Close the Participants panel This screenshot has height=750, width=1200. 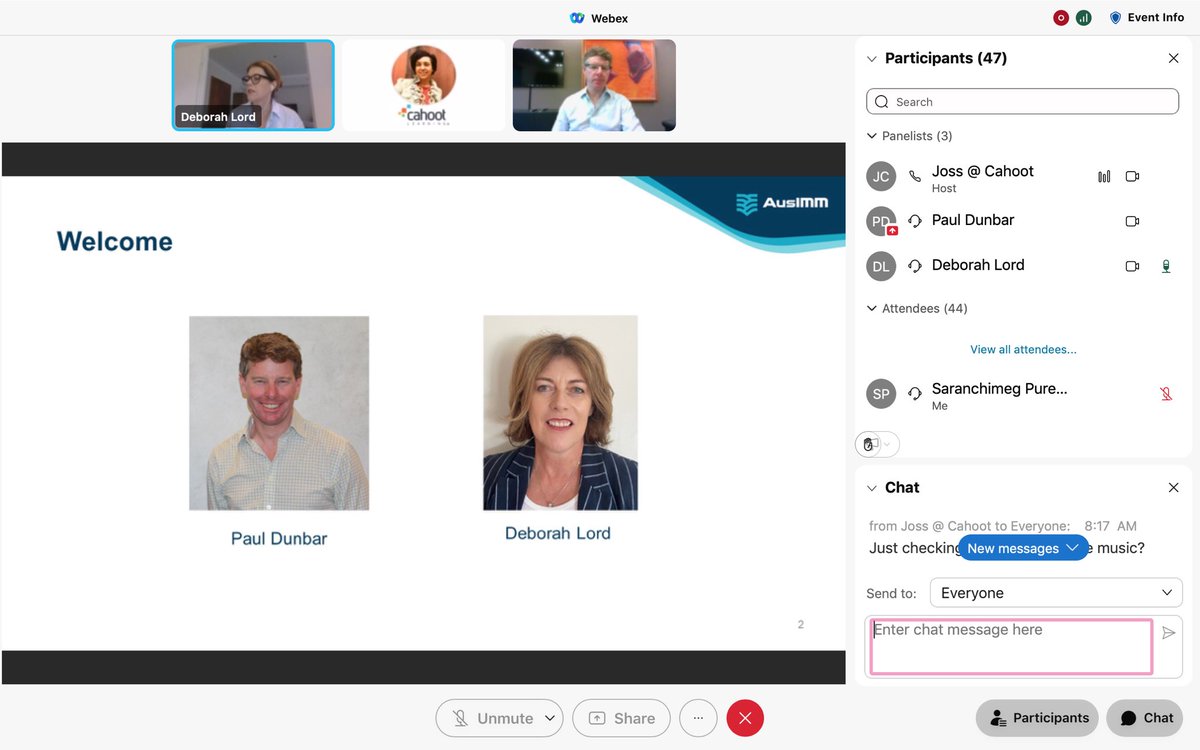(1174, 59)
